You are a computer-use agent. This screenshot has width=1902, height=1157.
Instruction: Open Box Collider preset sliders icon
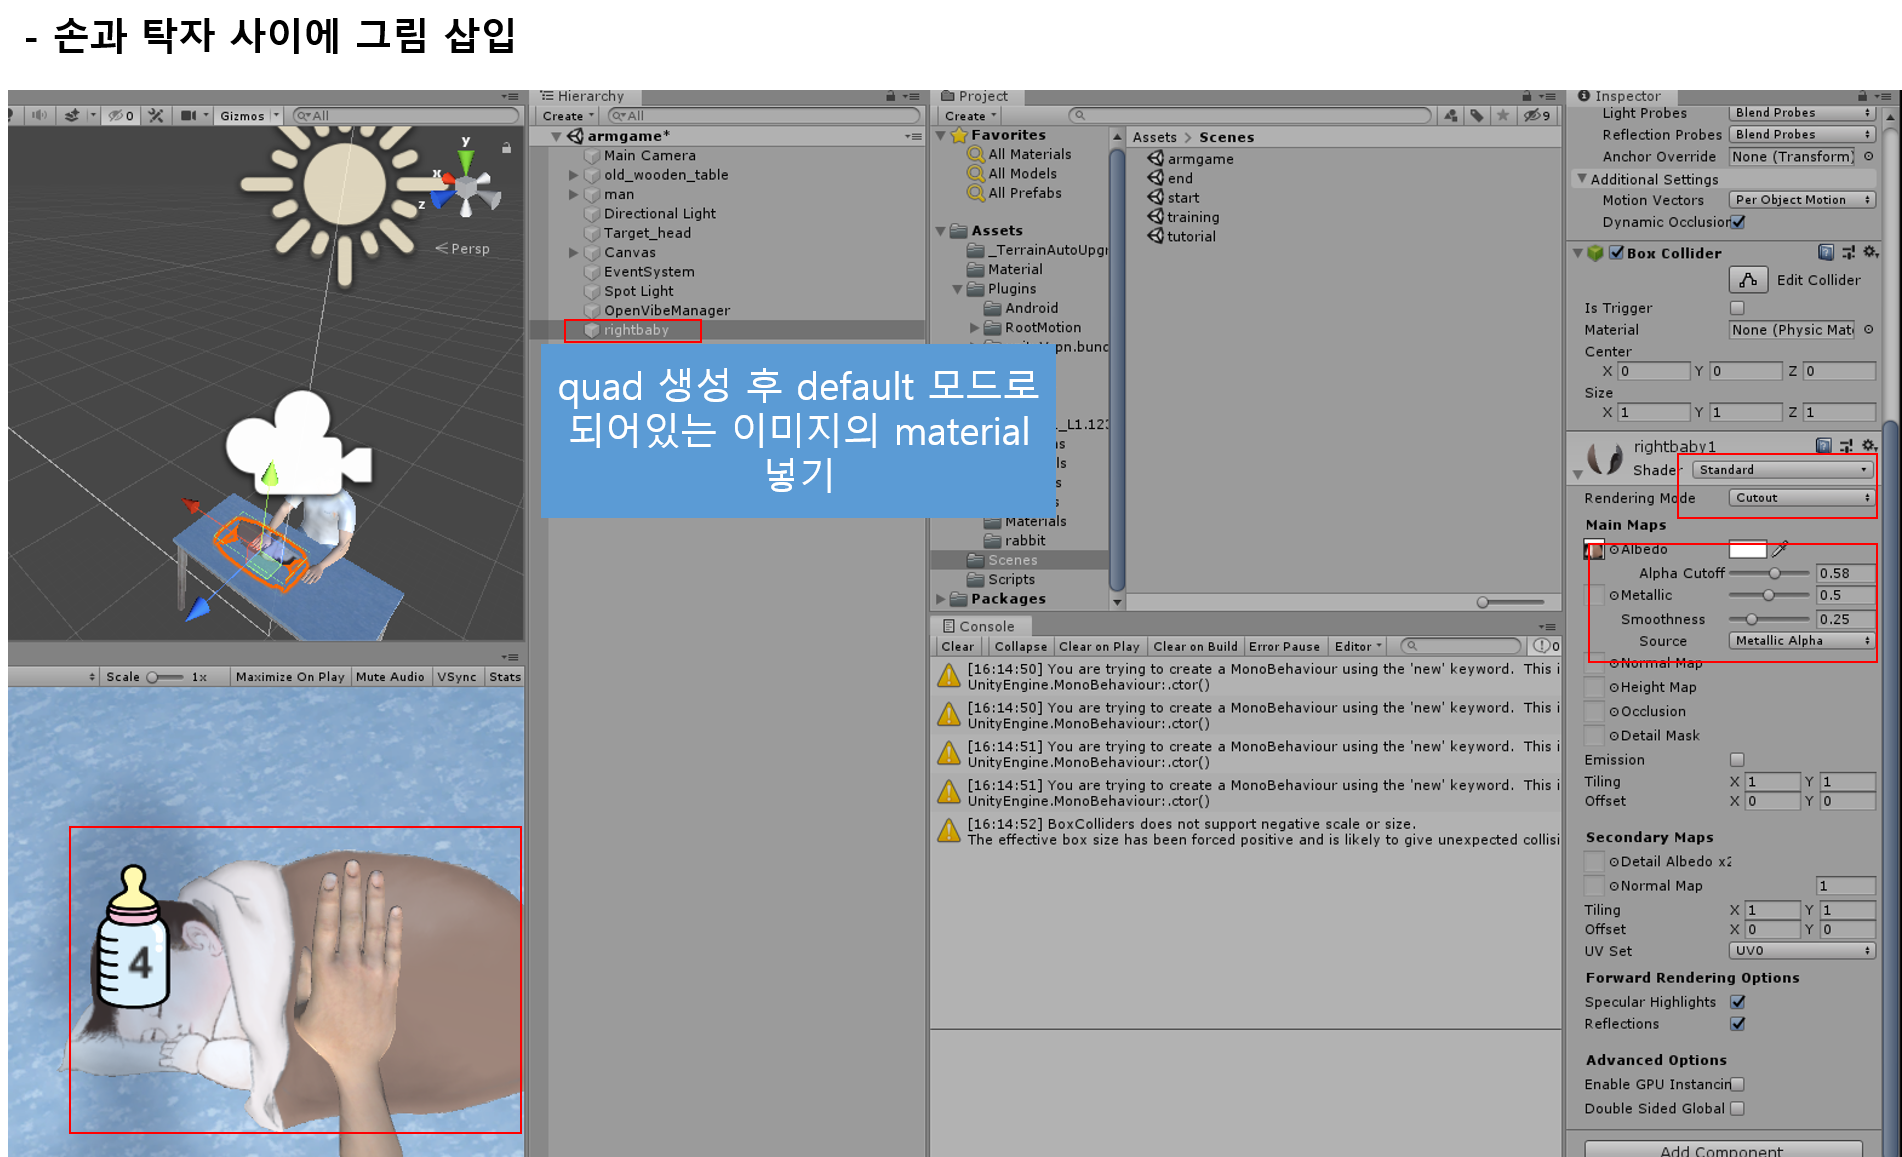point(1848,252)
